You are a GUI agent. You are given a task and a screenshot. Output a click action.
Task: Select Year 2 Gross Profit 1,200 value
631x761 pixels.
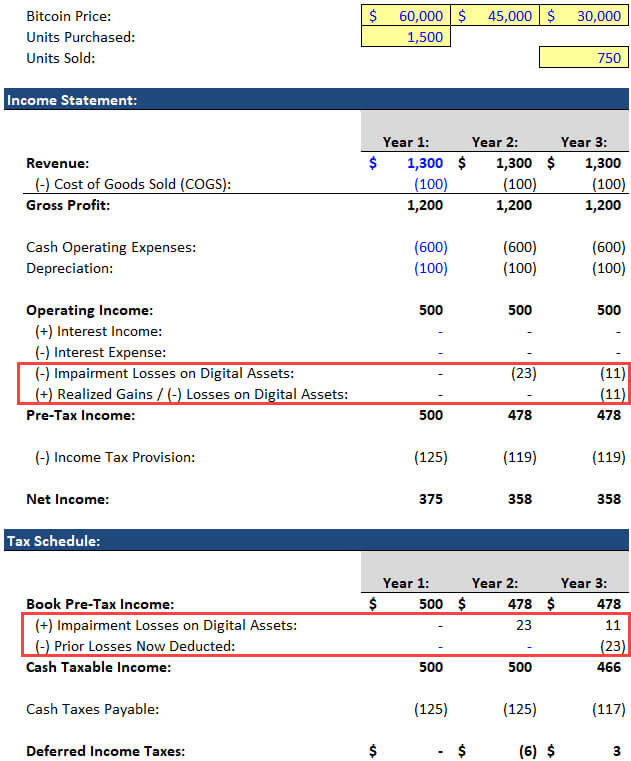pos(514,205)
